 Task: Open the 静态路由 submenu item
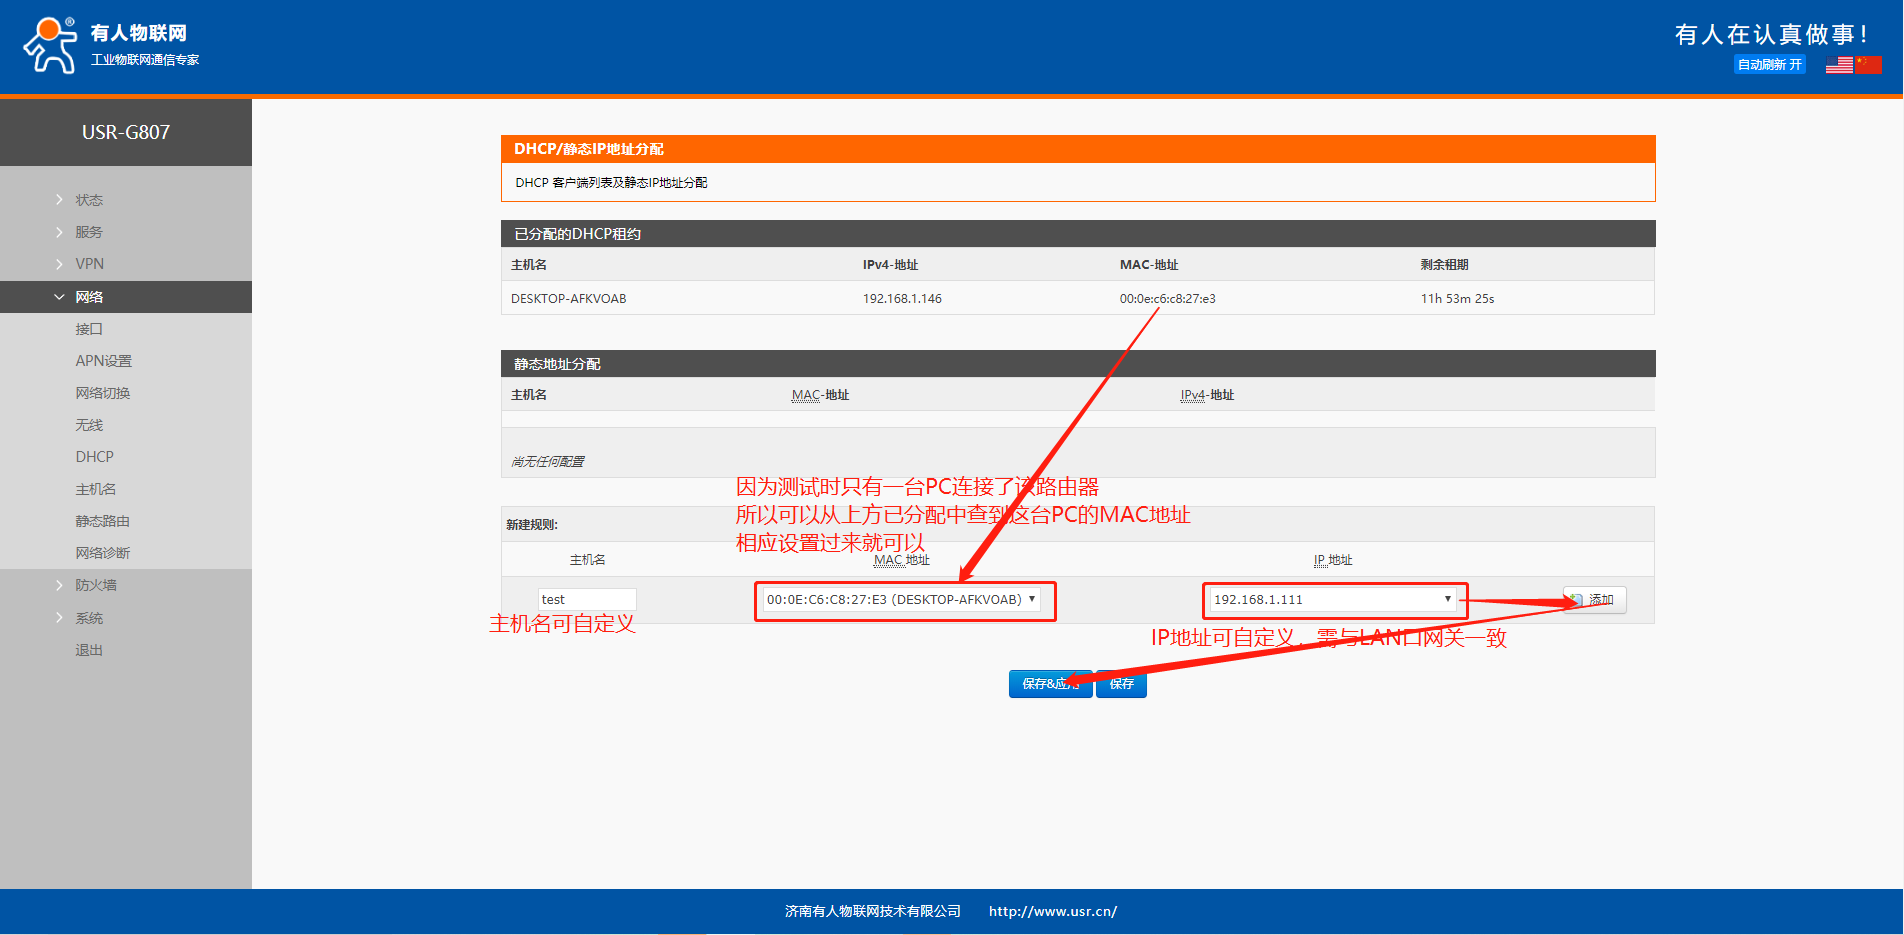coord(102,521)
